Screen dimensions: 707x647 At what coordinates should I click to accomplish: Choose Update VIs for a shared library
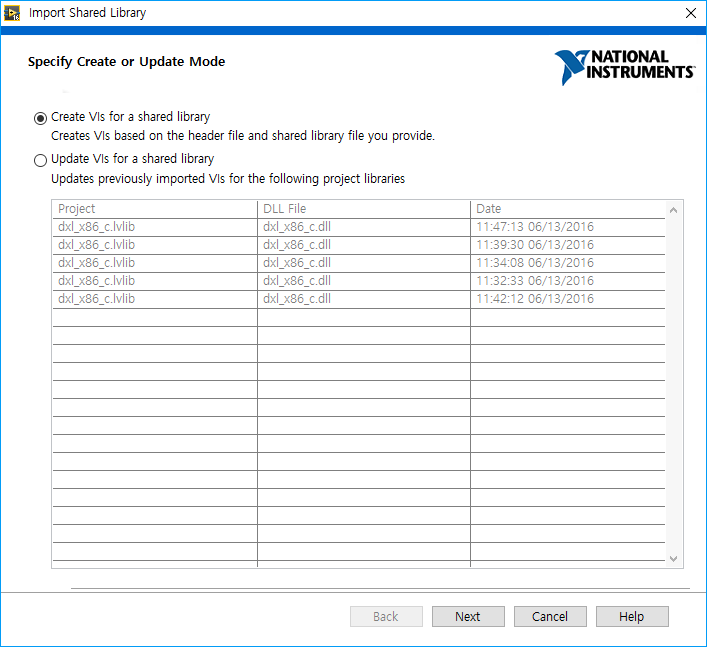[x=41, y=160]
